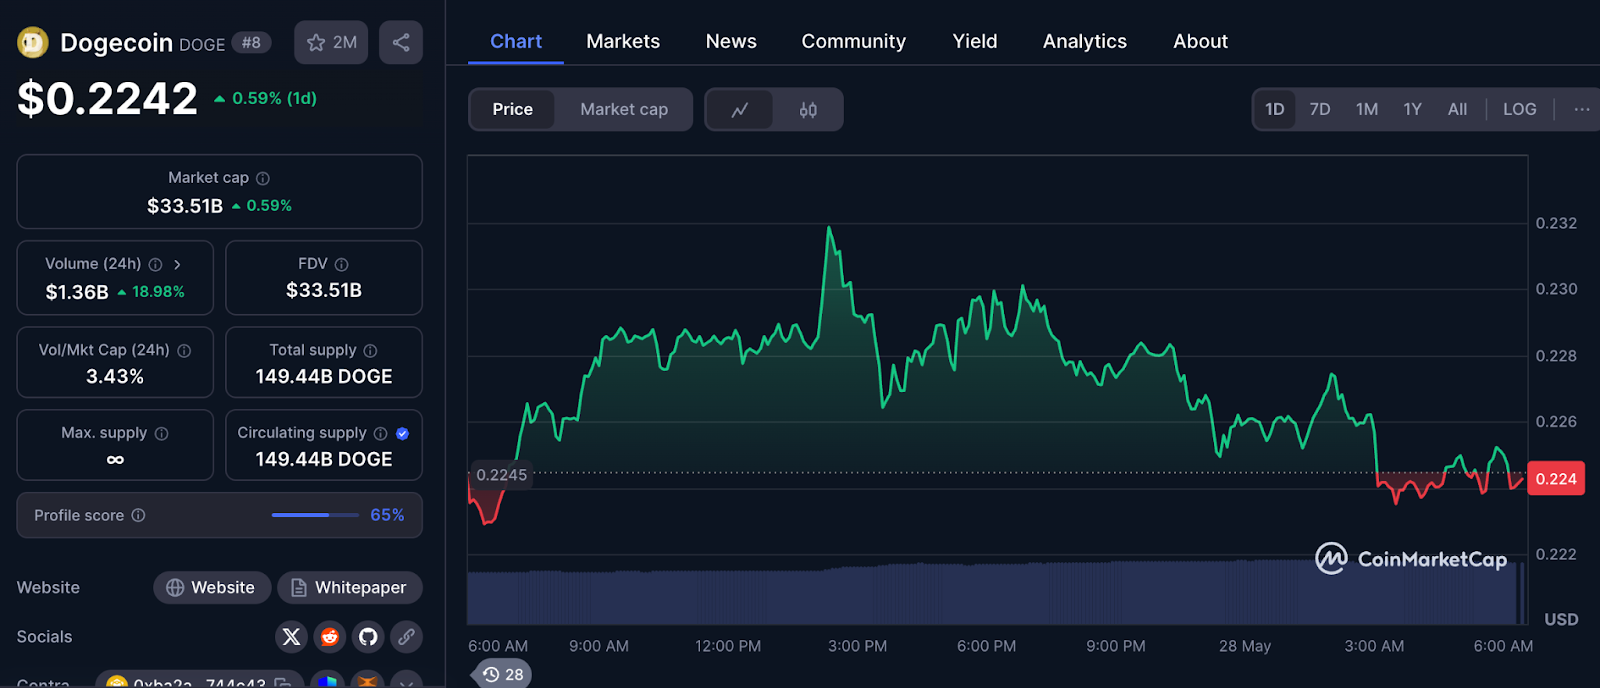Open the Reddit social link

pyautogui.click(x=330, y=636)
